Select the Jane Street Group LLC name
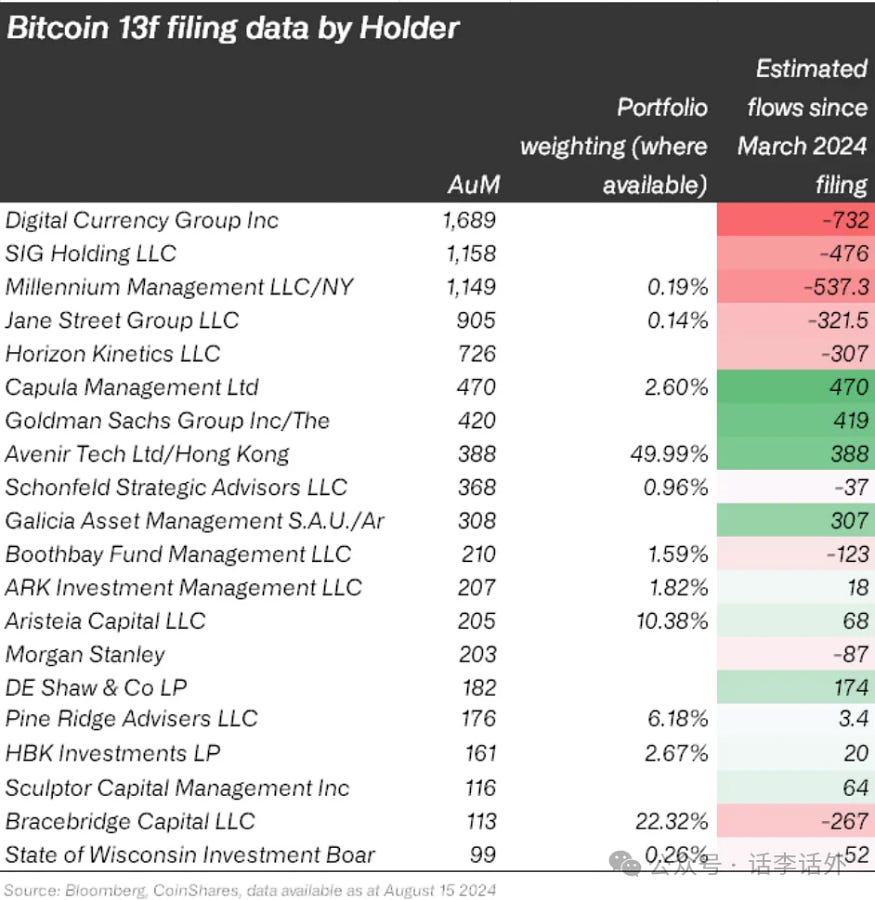The width and height of the screenshot is (875, 900). (x=122, y=320)
